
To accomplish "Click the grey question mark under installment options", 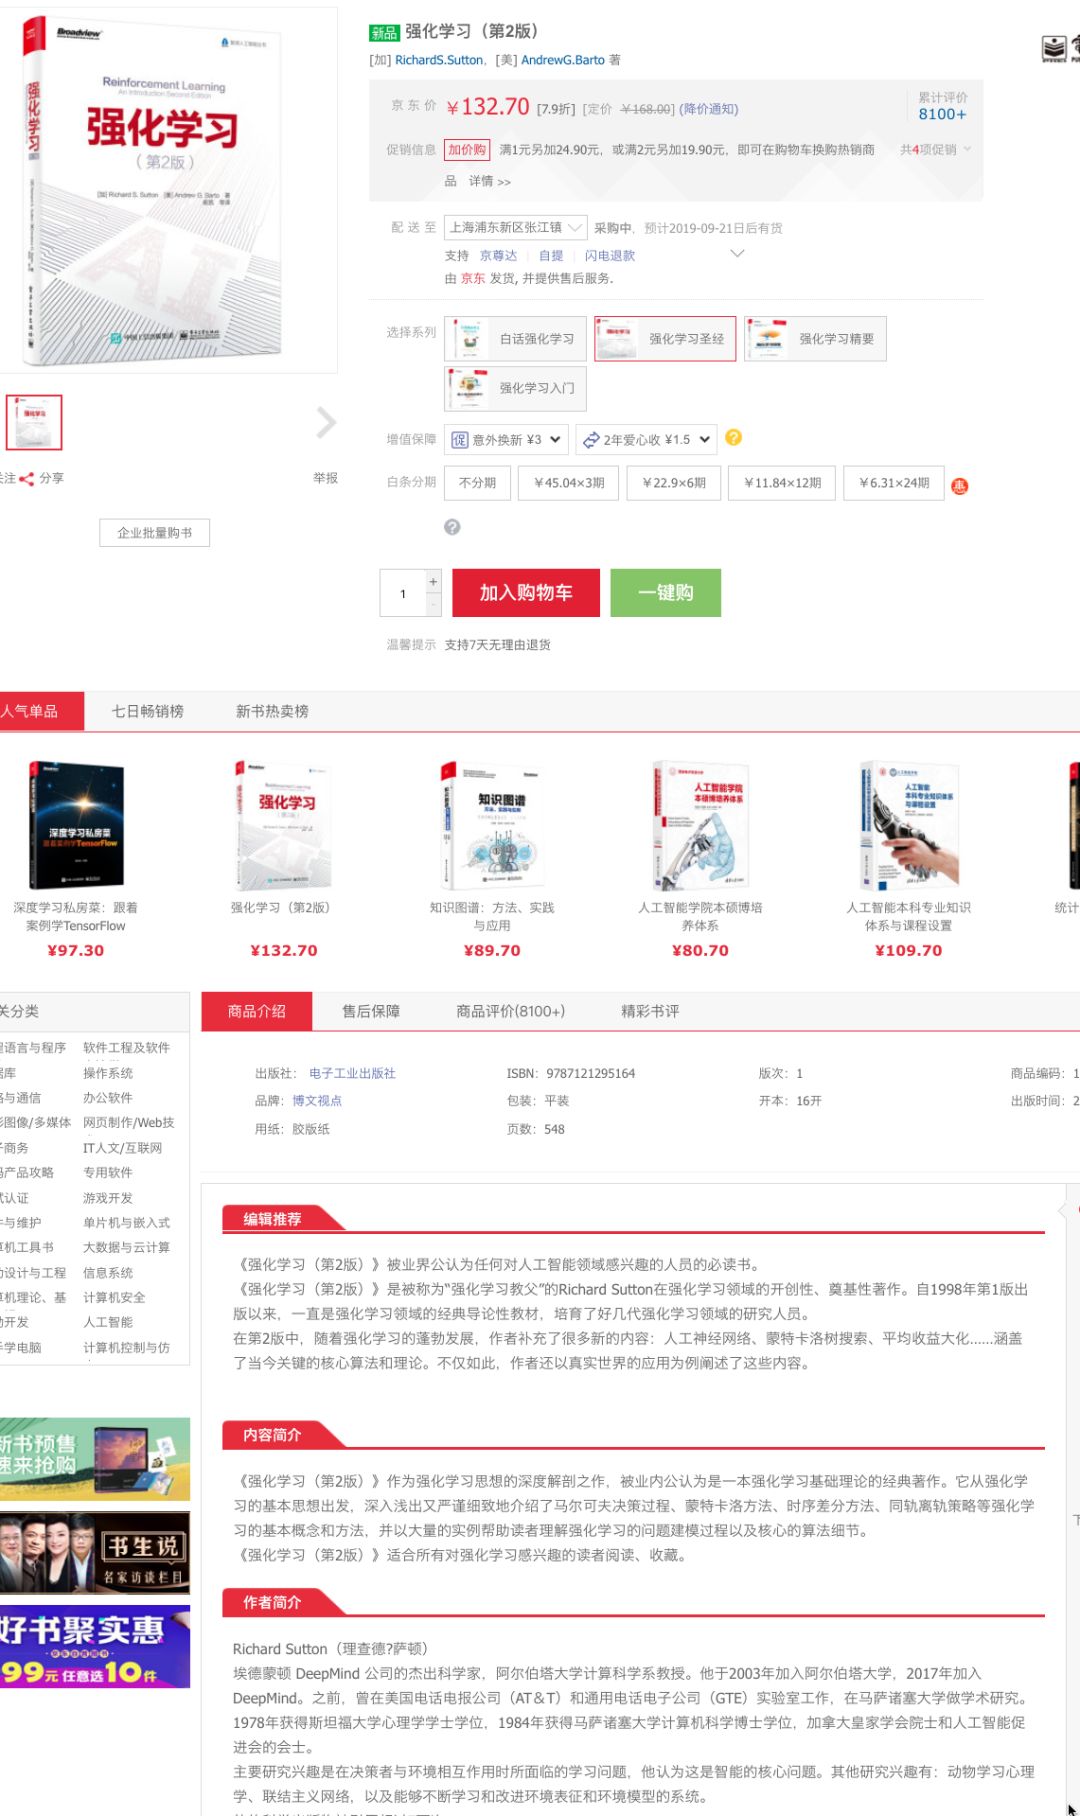I will click(452, 527).
